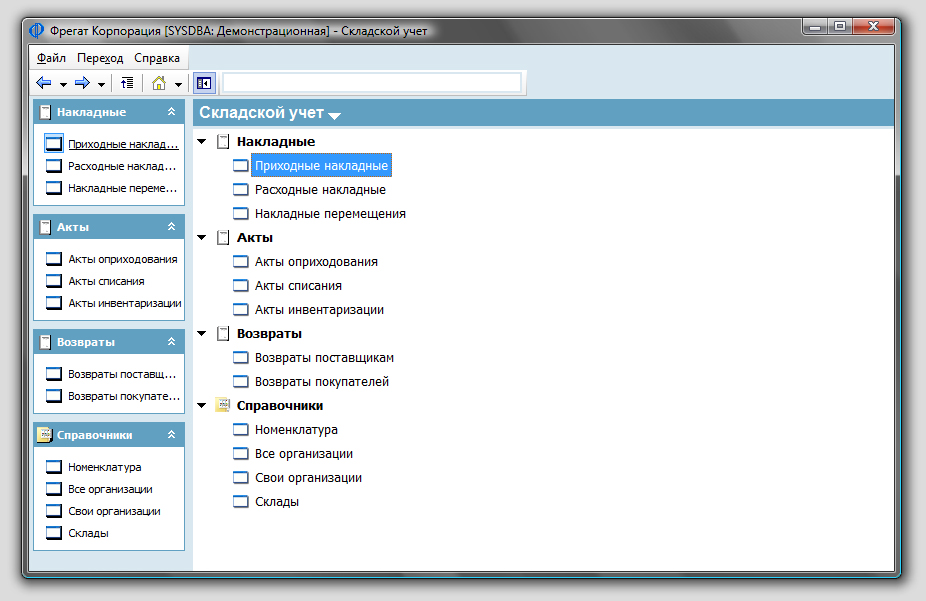The width and height of the screenshot is (926, 601).
Task: Open the Forward history dropdown arrow
Action: pos(102,84)
